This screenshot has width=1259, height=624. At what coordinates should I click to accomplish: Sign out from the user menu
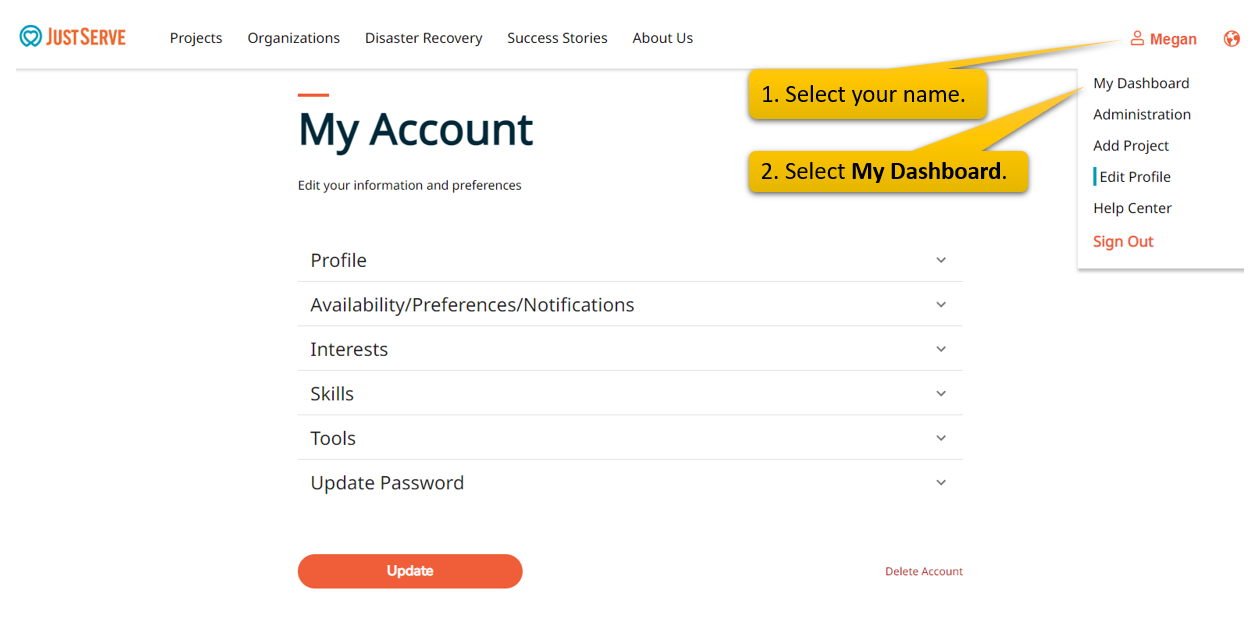coord(1123,241)
